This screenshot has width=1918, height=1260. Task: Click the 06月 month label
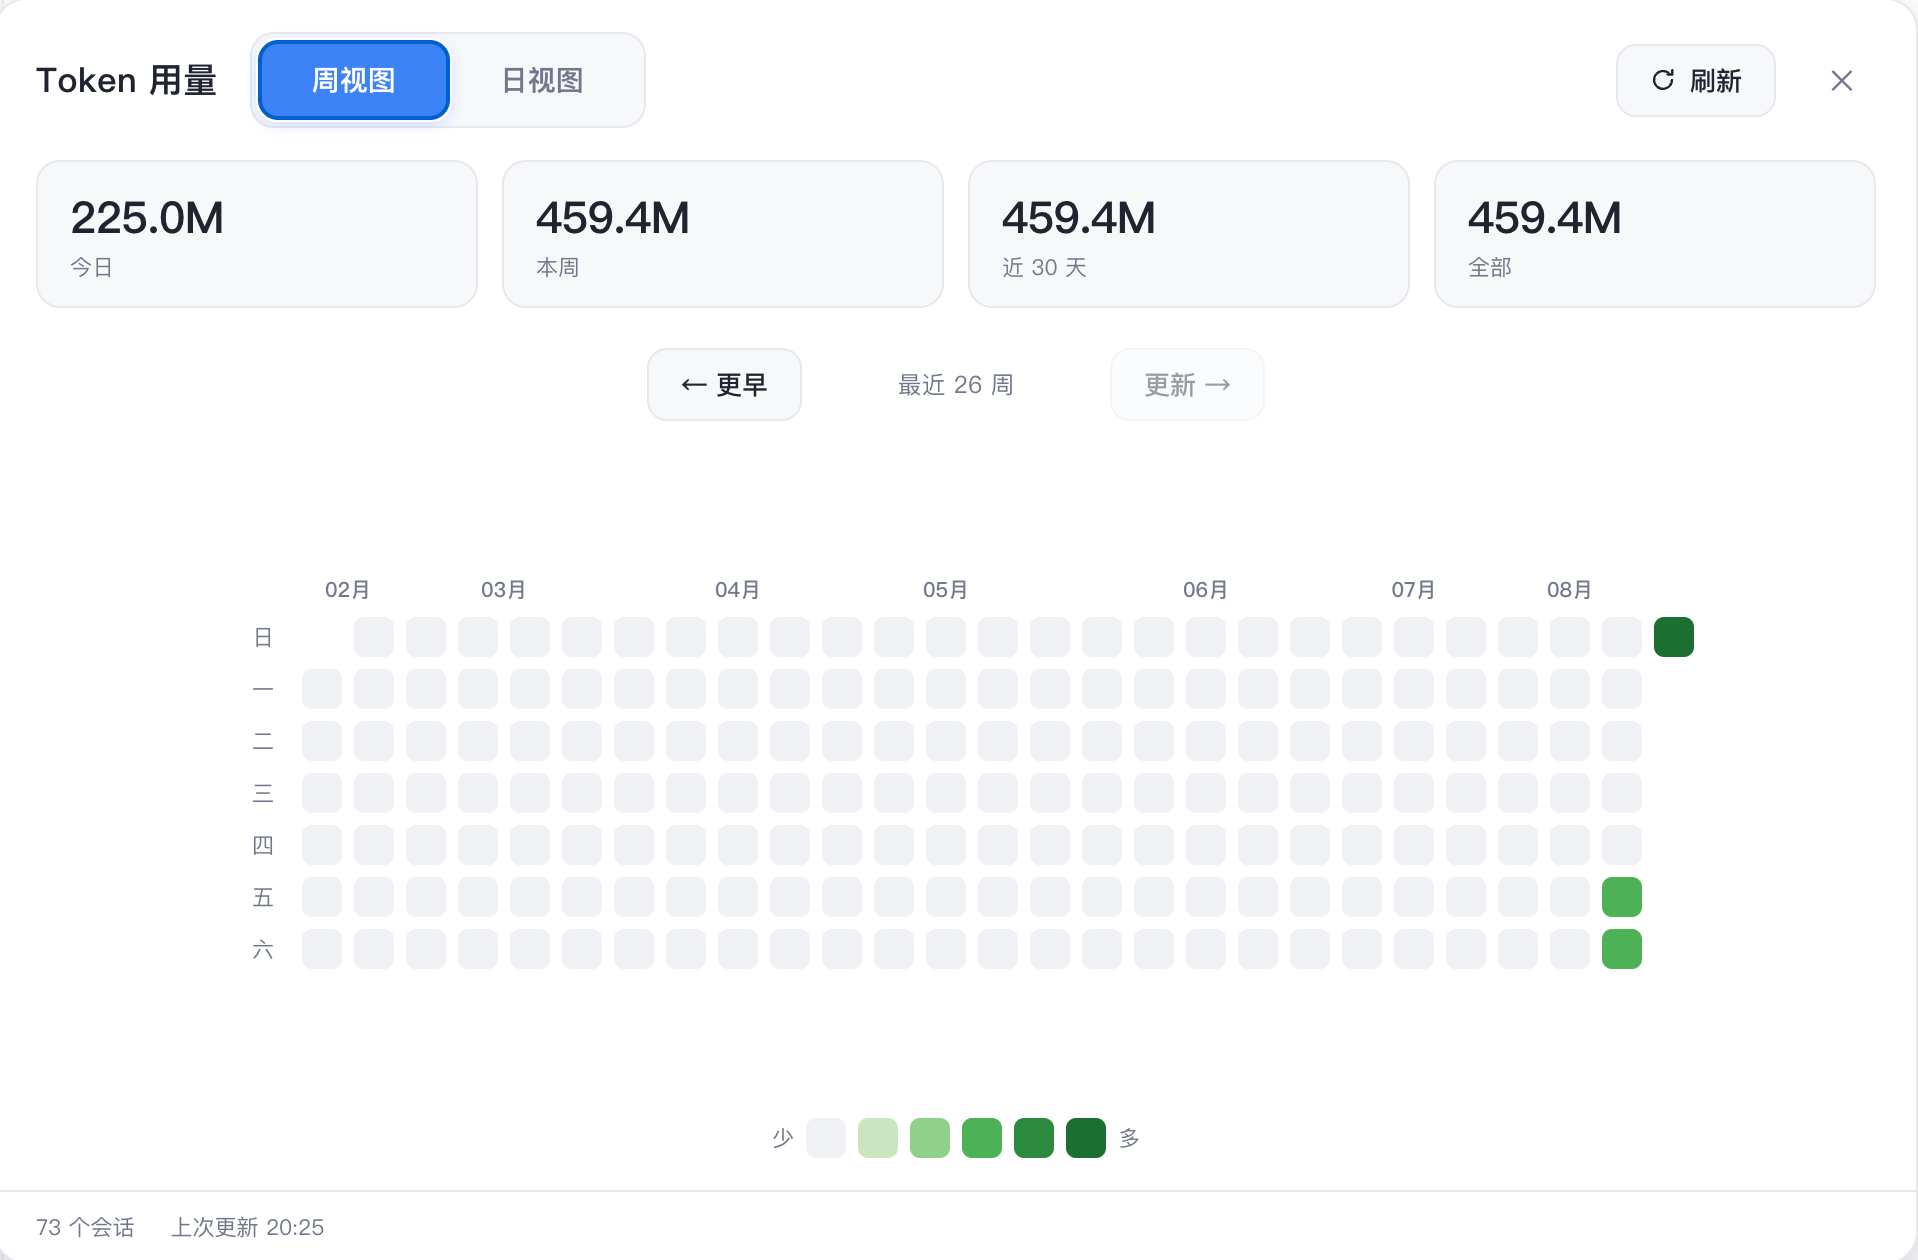coord(1206,590)
